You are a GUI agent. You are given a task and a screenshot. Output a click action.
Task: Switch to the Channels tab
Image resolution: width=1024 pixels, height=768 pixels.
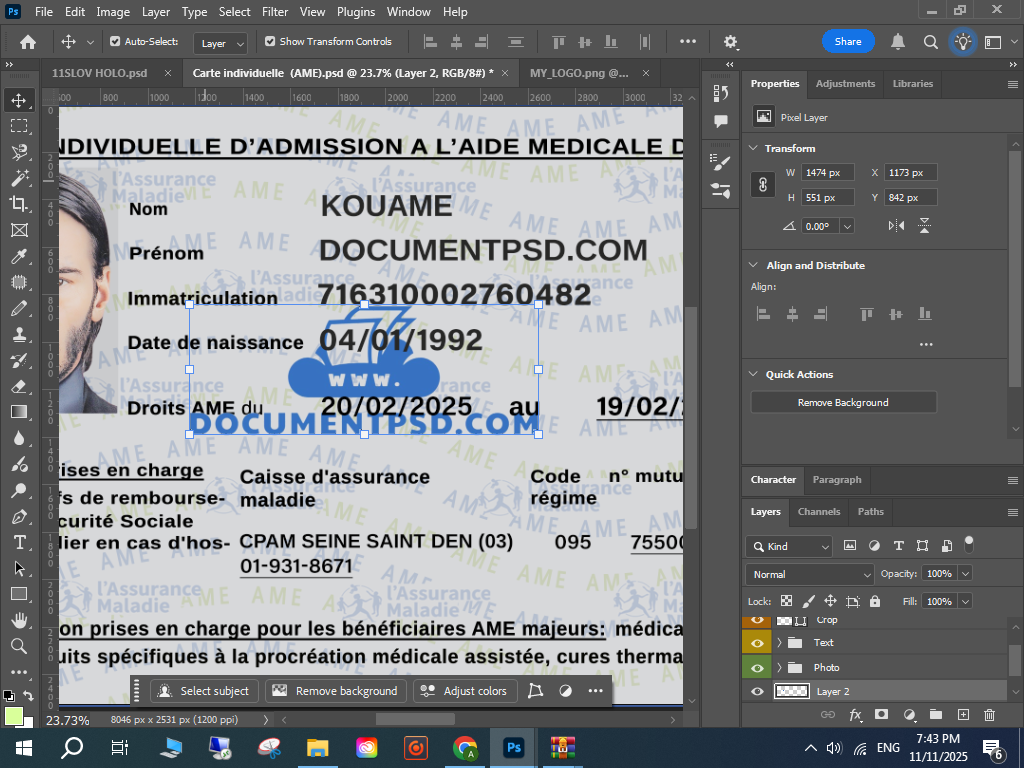pos(818,511)
